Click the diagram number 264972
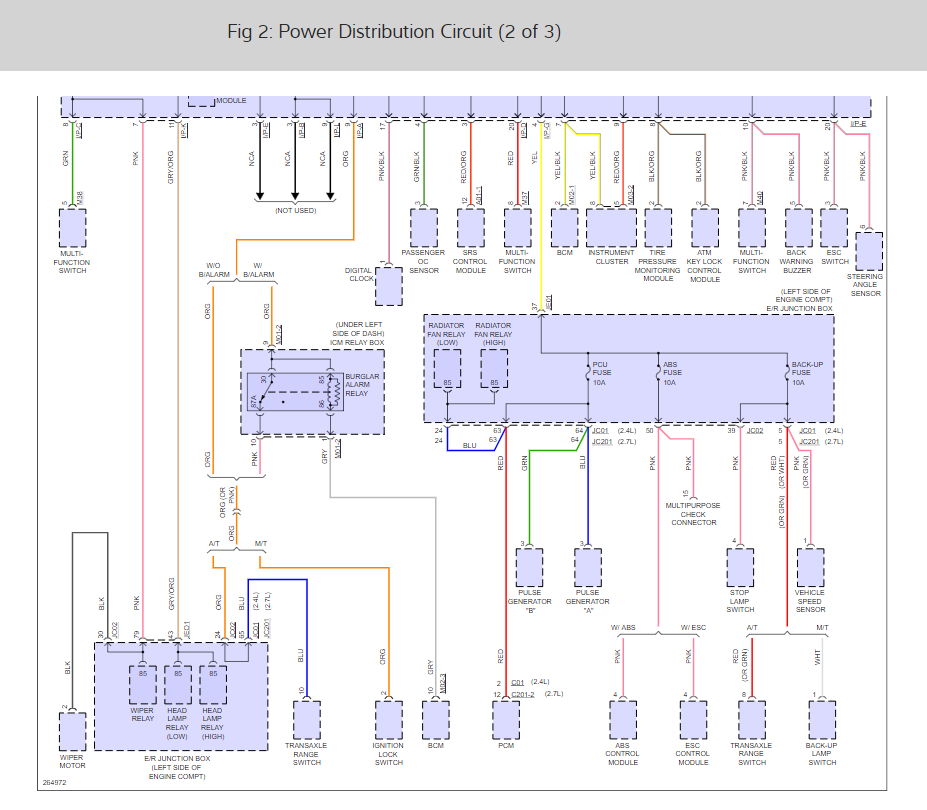 [x=54, y=782]
